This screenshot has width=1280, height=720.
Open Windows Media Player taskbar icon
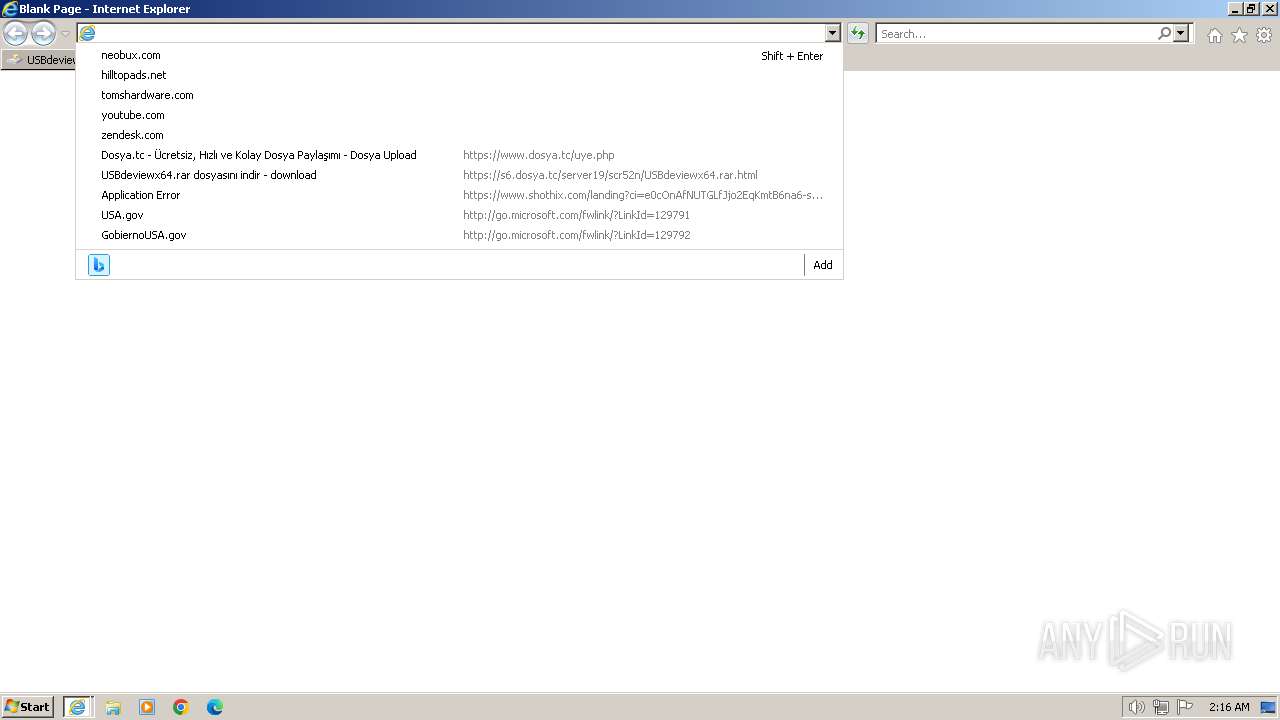coord(147,707)
